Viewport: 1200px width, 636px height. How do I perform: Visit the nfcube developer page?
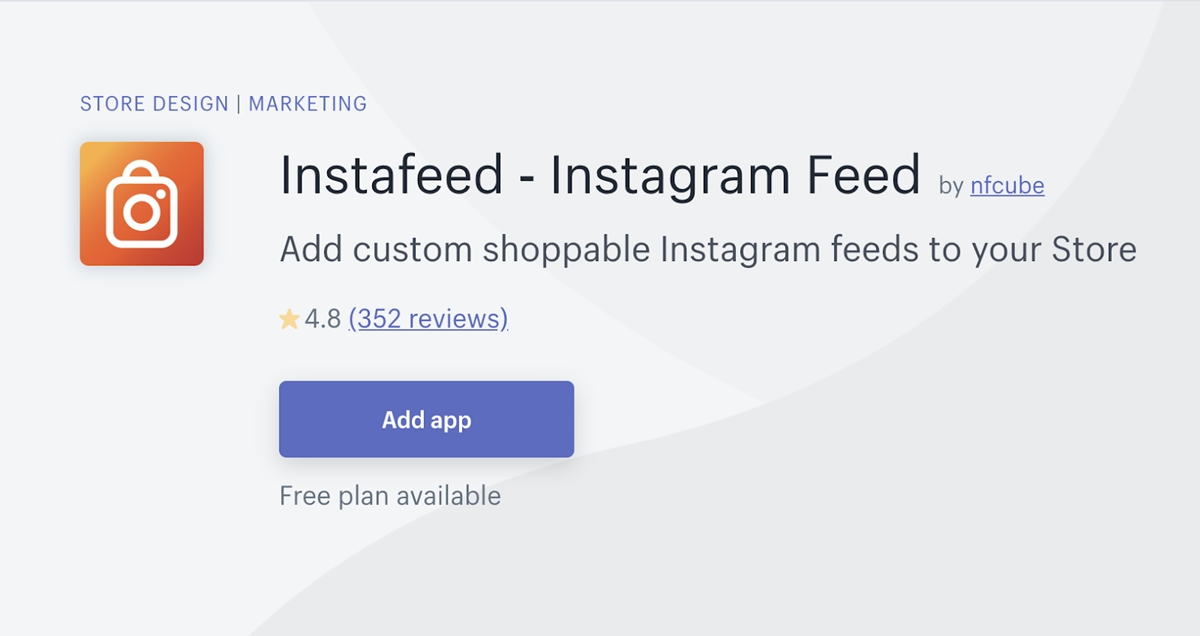click(x=1007, y=185)
